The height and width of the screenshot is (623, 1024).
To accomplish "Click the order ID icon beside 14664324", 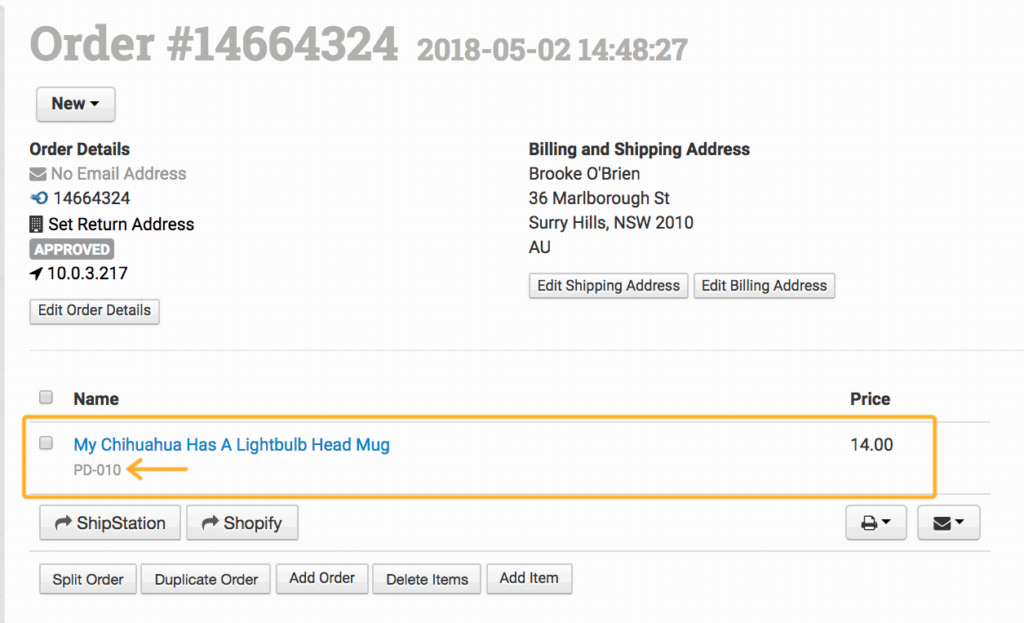I will tap(39, 199).
